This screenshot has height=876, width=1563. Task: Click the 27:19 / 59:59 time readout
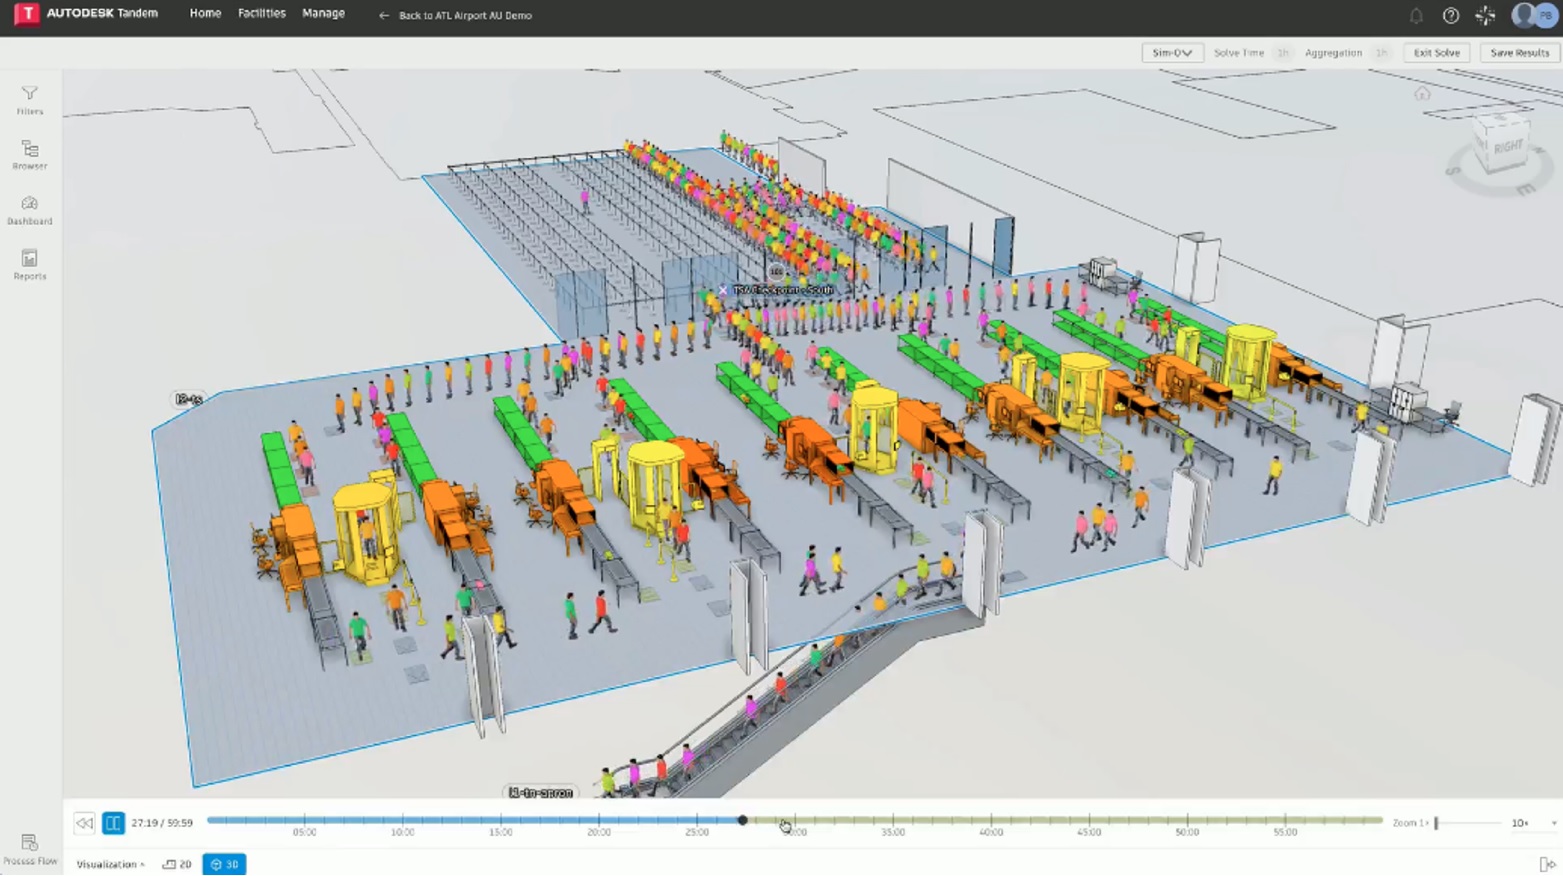[162, 823]
